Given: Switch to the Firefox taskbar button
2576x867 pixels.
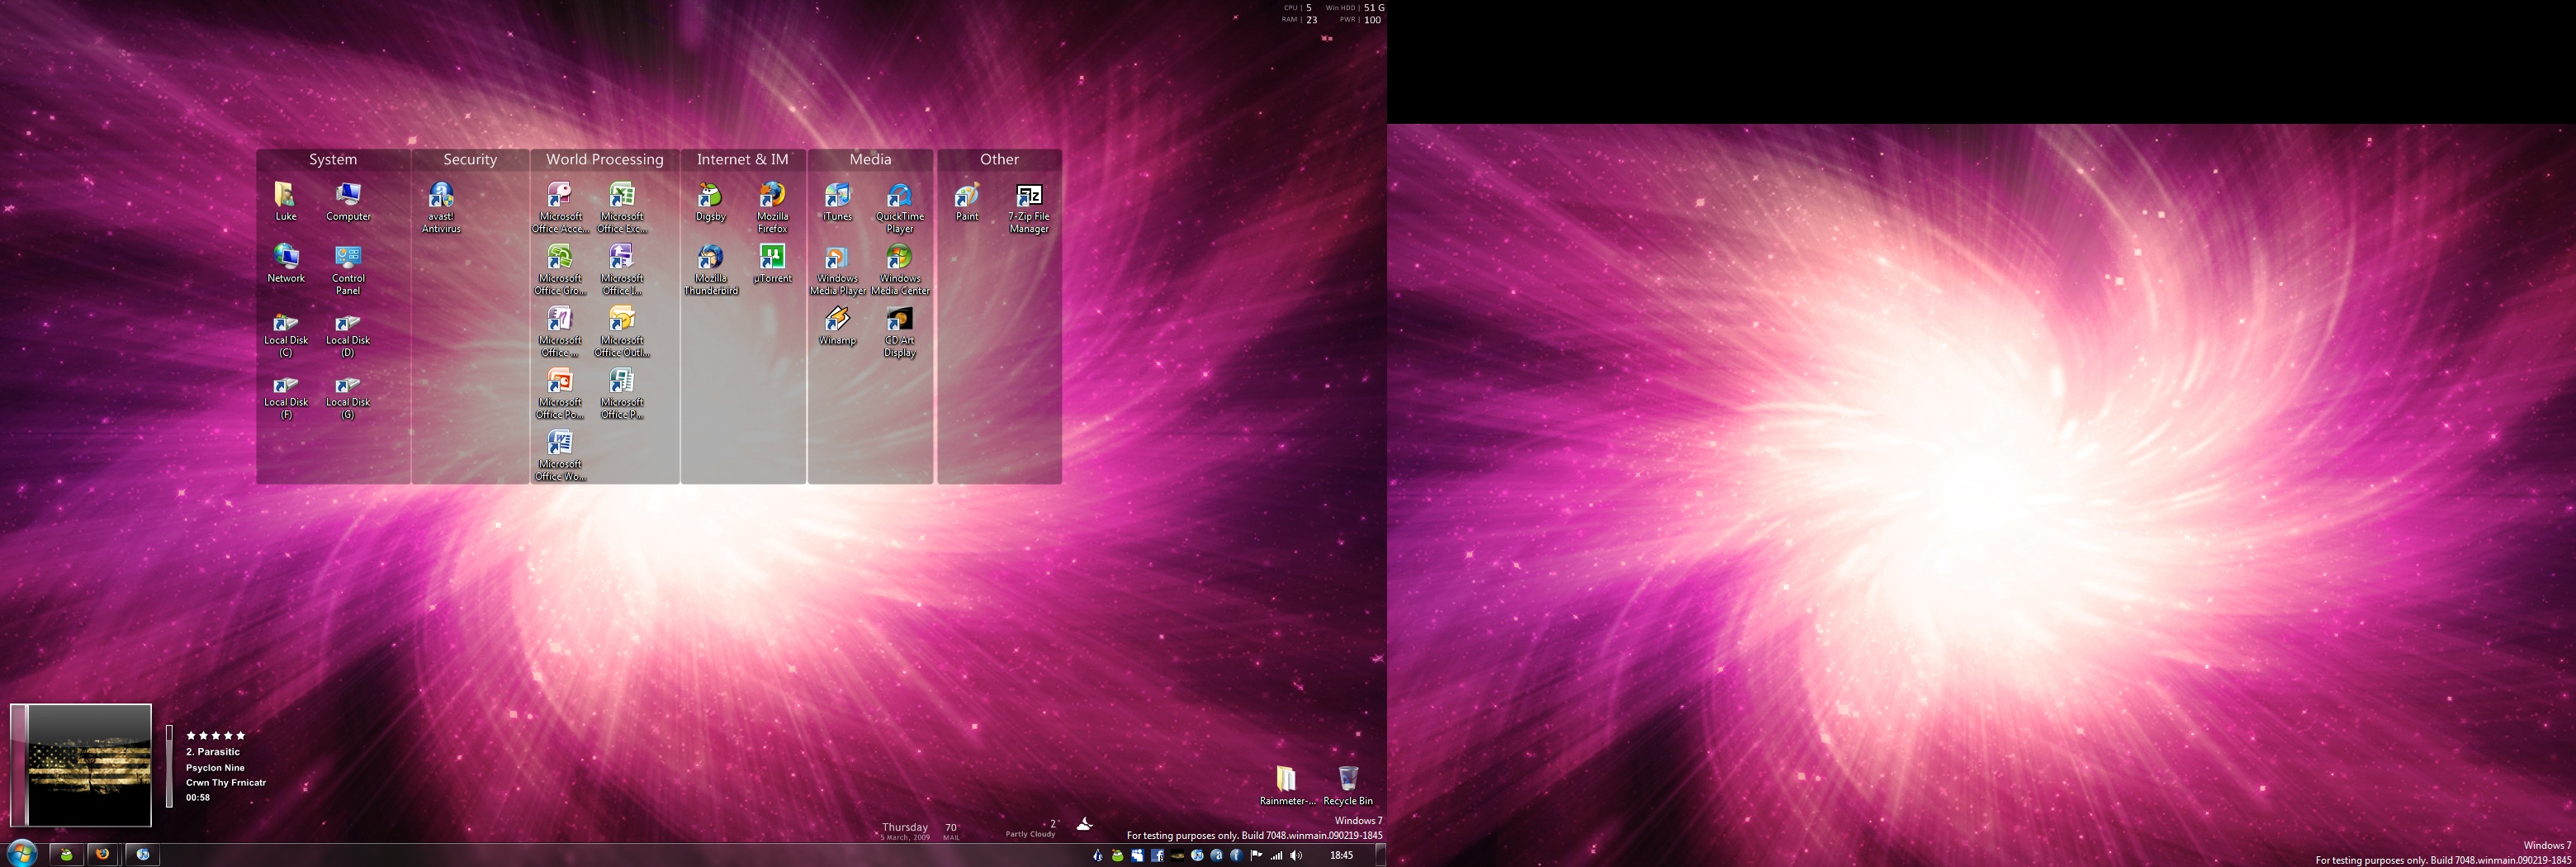Looking at the screenshot, I should coord(102,854).
